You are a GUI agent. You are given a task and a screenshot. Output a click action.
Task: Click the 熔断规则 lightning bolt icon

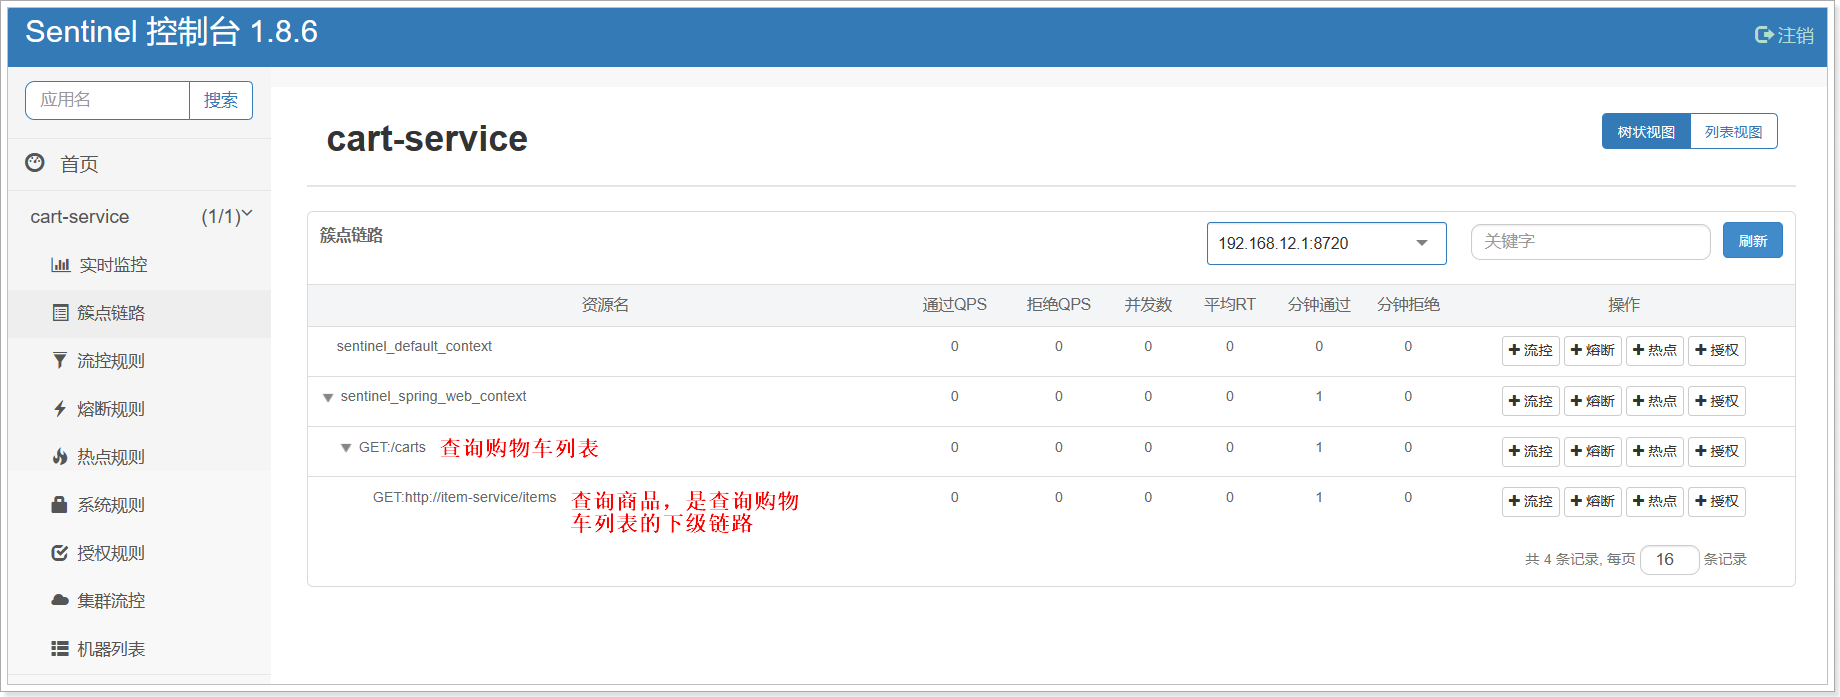pos(60,409)
